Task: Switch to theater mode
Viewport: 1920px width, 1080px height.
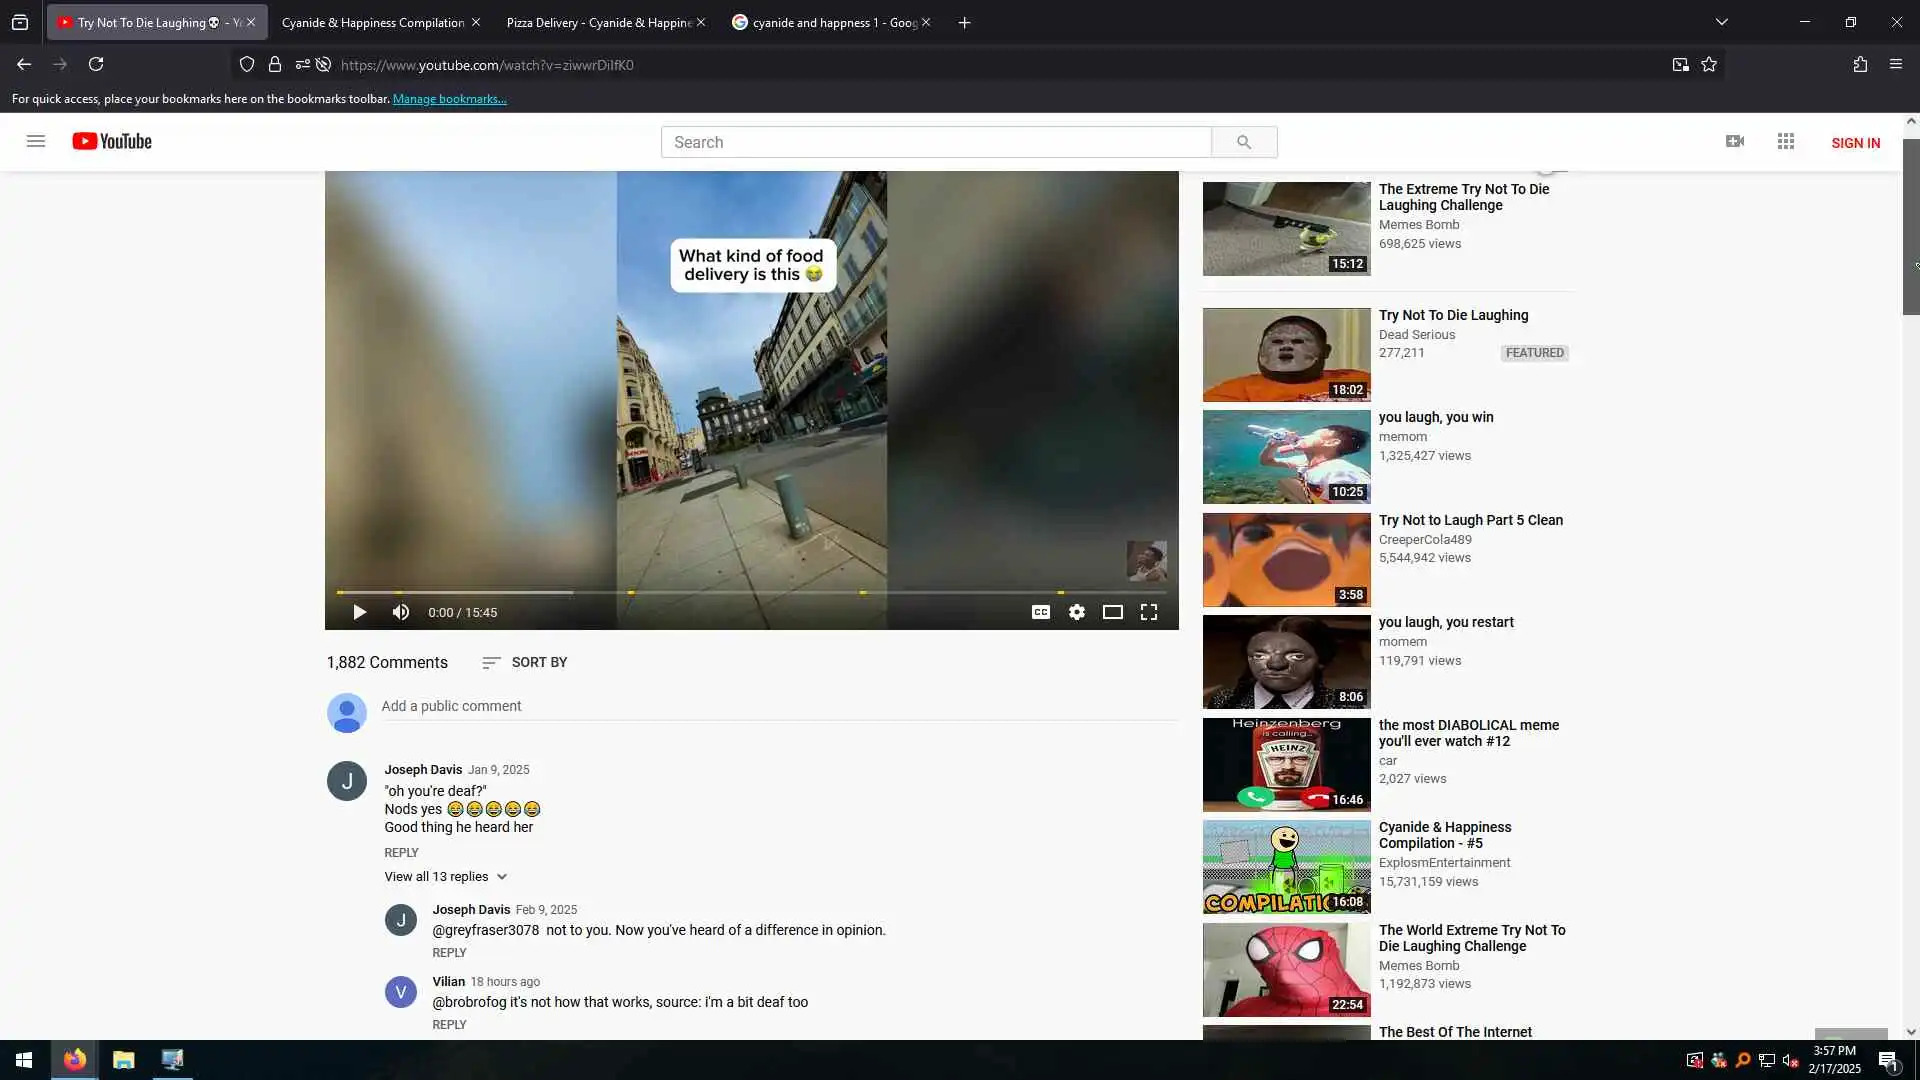Action: [1112, 612]
